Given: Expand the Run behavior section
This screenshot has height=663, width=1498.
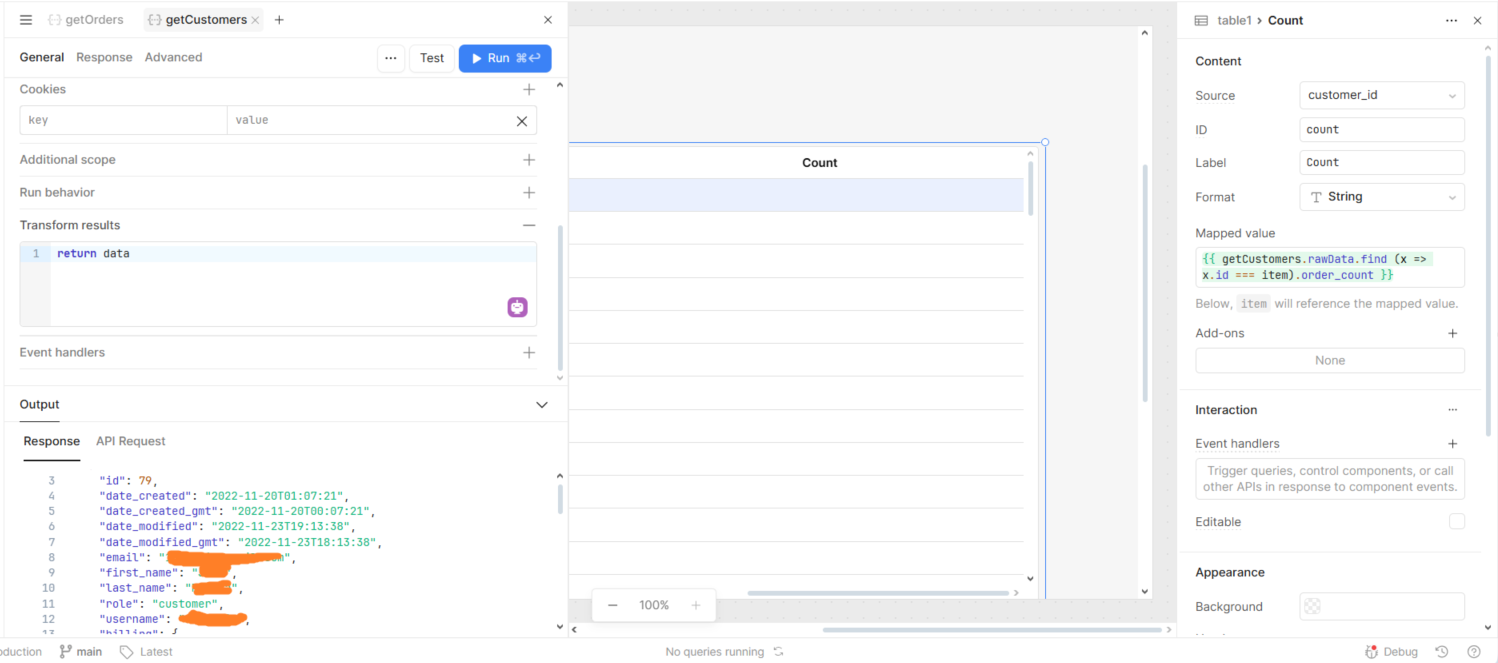Looking at the screenshot, I should tap(528, 192).
